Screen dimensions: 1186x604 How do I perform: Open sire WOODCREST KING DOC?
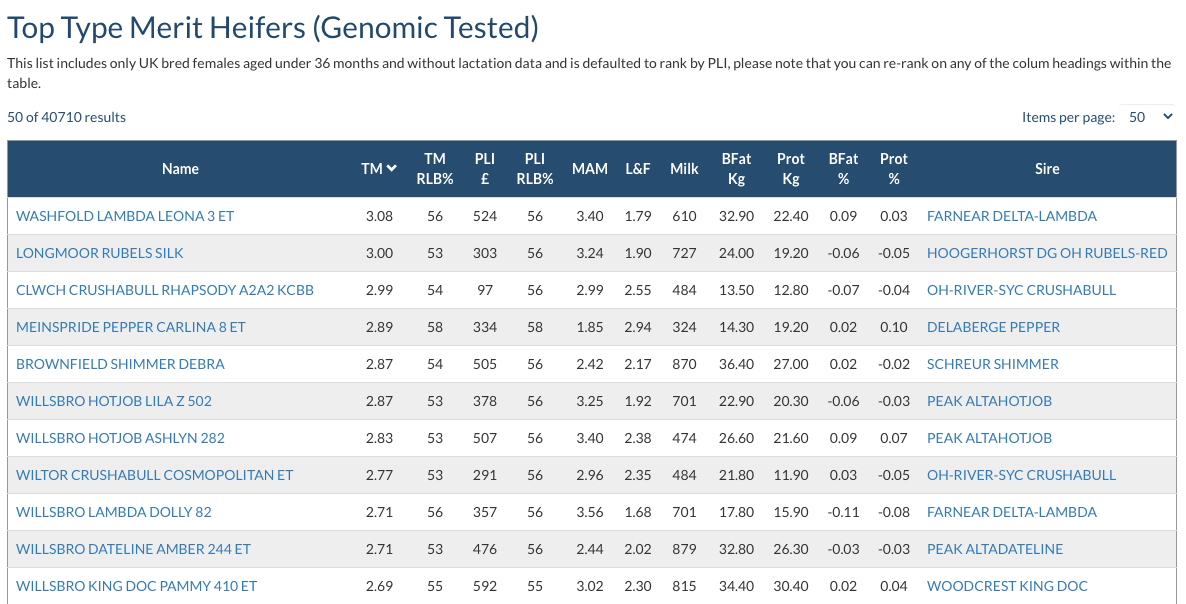click(1007, 586)
